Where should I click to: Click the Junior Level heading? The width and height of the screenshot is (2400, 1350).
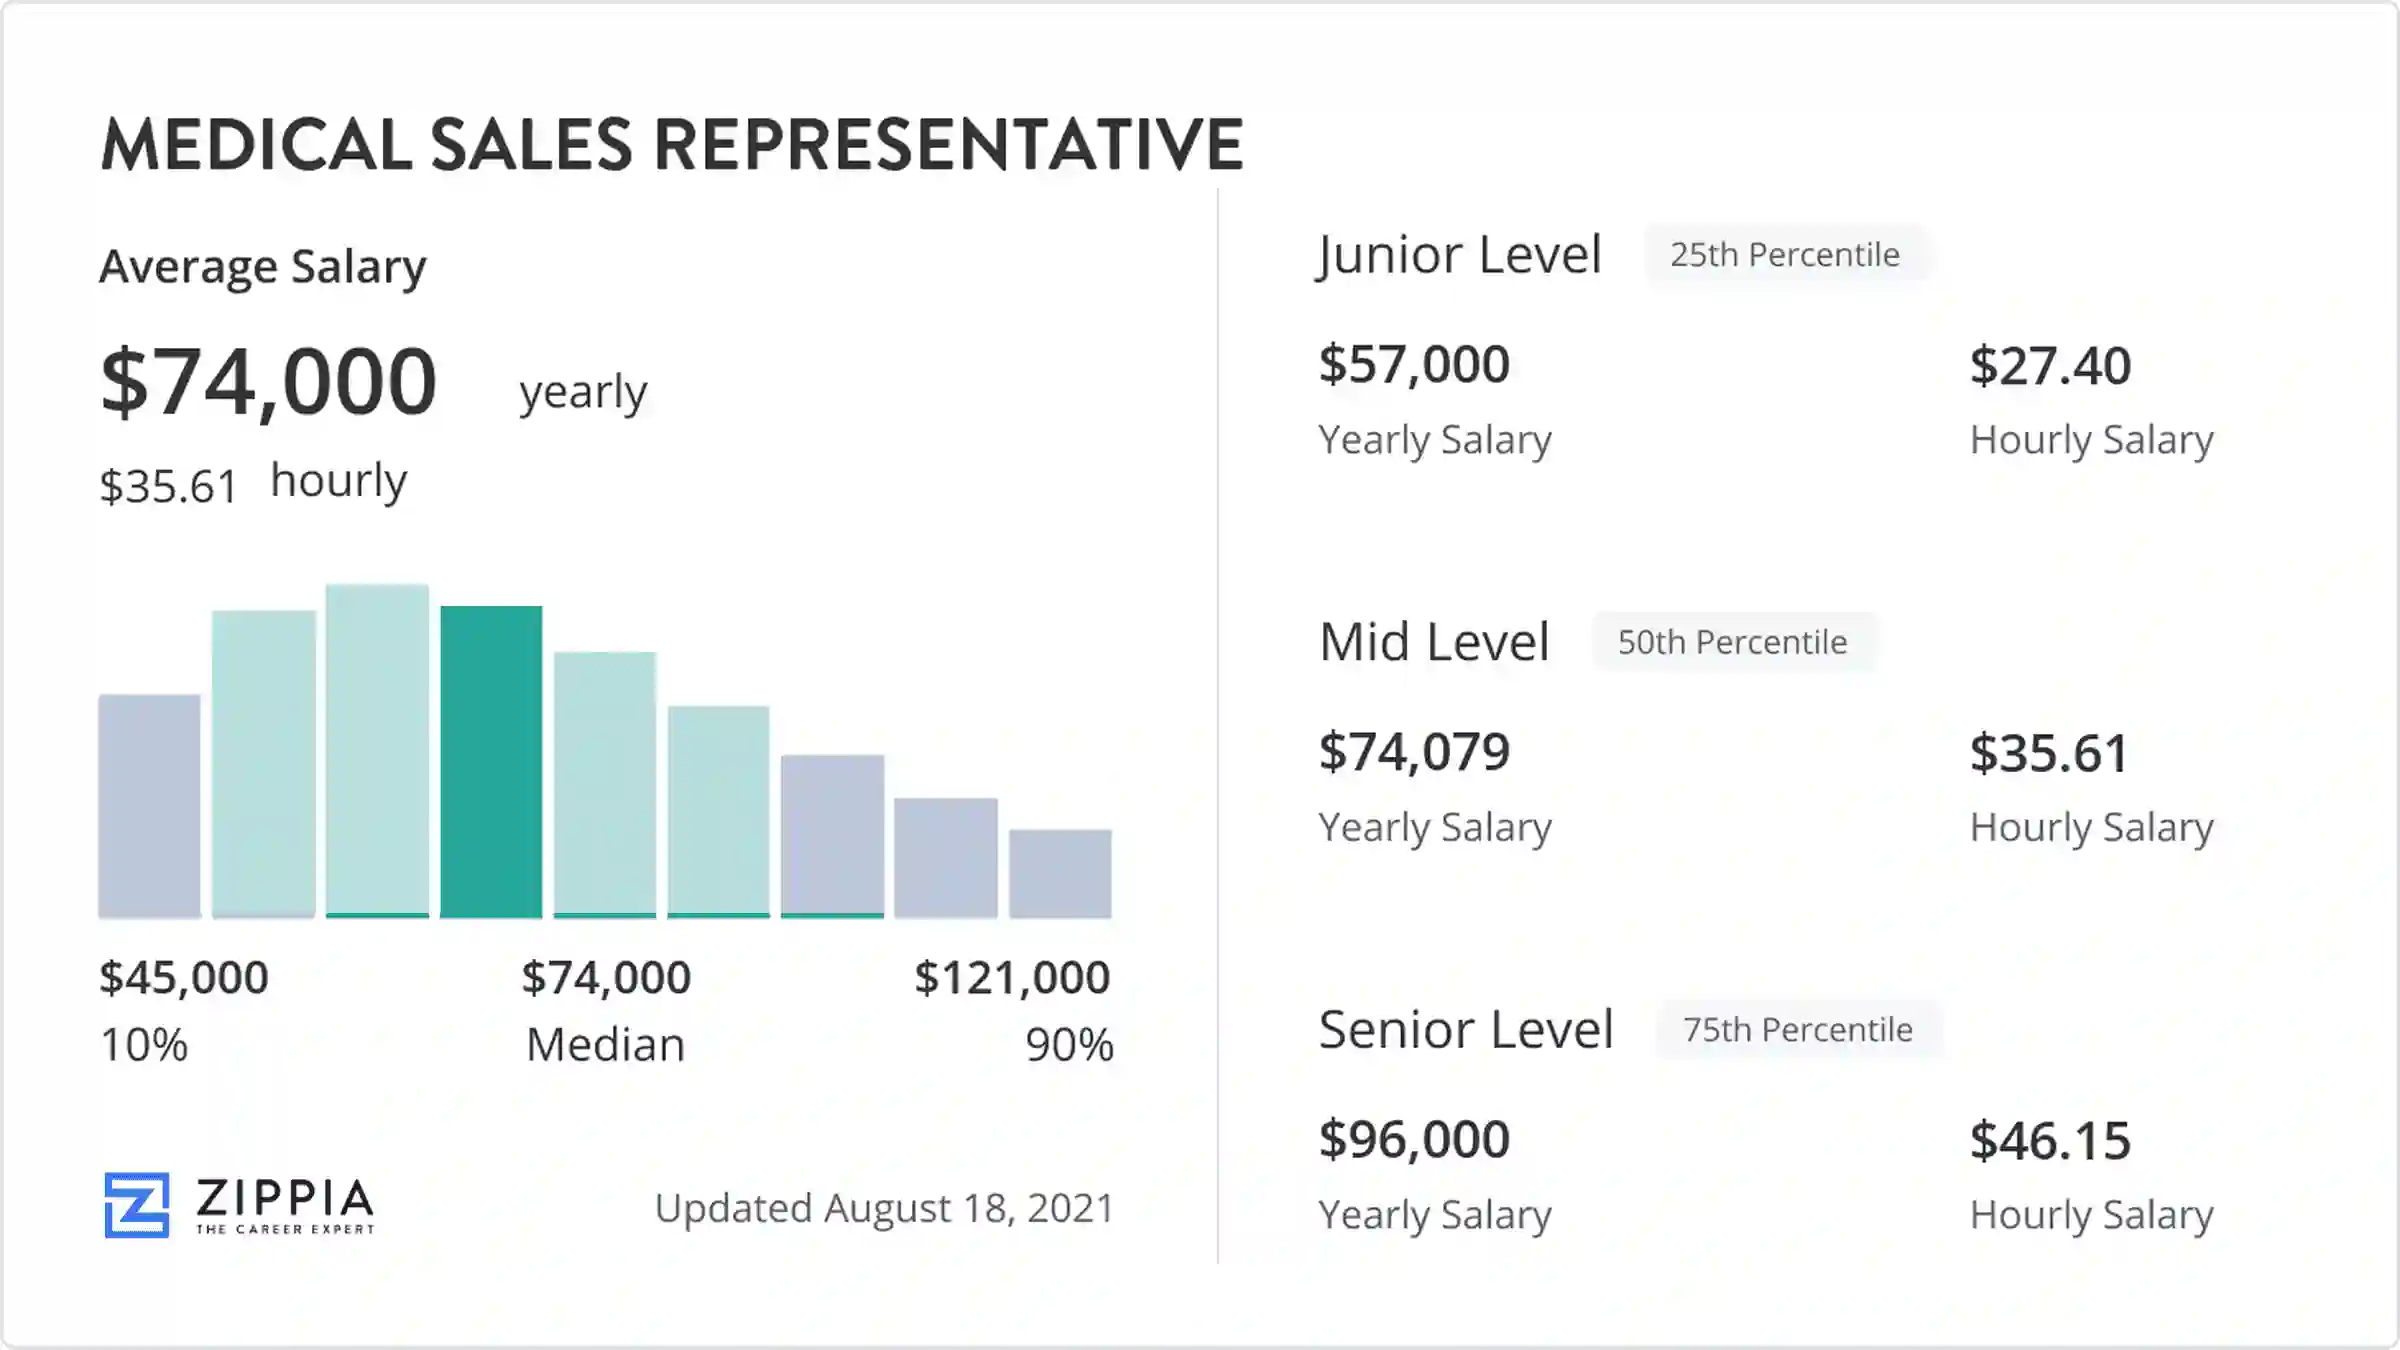(1460, 255)
